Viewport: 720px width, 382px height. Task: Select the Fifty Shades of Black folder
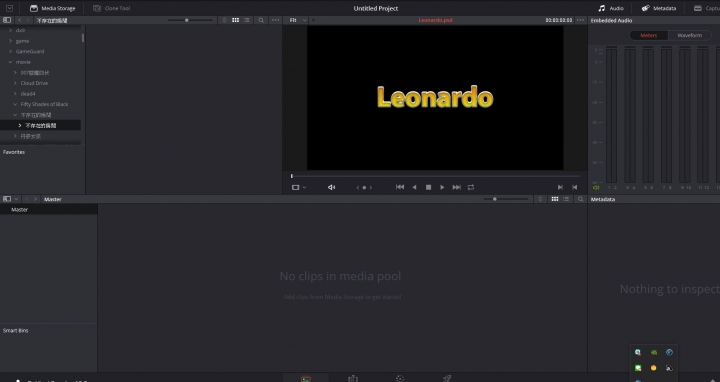(x=44, y=104)
